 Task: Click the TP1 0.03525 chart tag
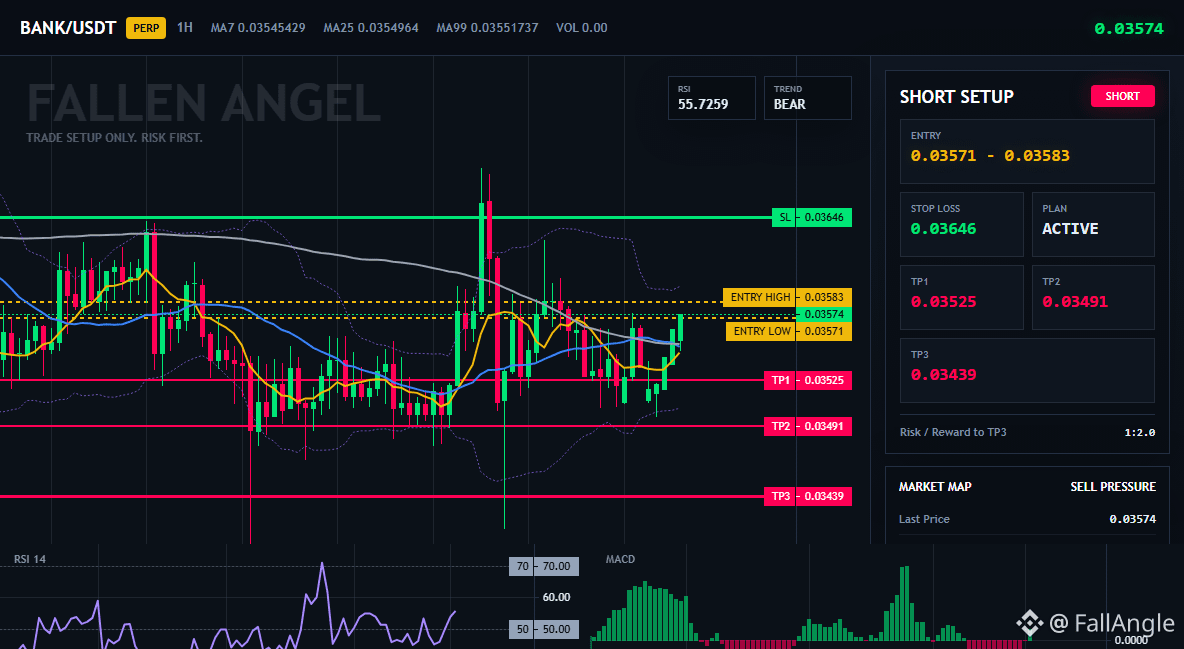point(807,380)
